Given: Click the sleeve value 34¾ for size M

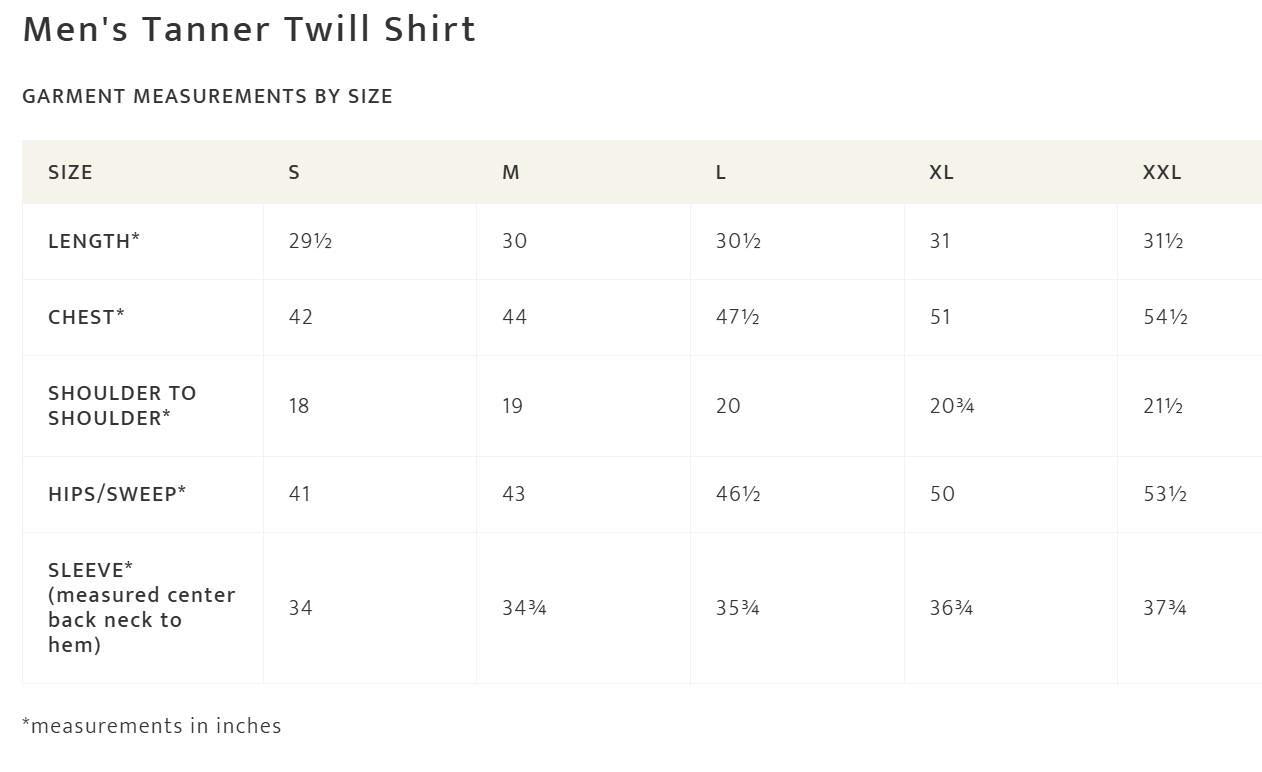Looking at the screenshot, I should pyautogui.click(x=524, y=608).
